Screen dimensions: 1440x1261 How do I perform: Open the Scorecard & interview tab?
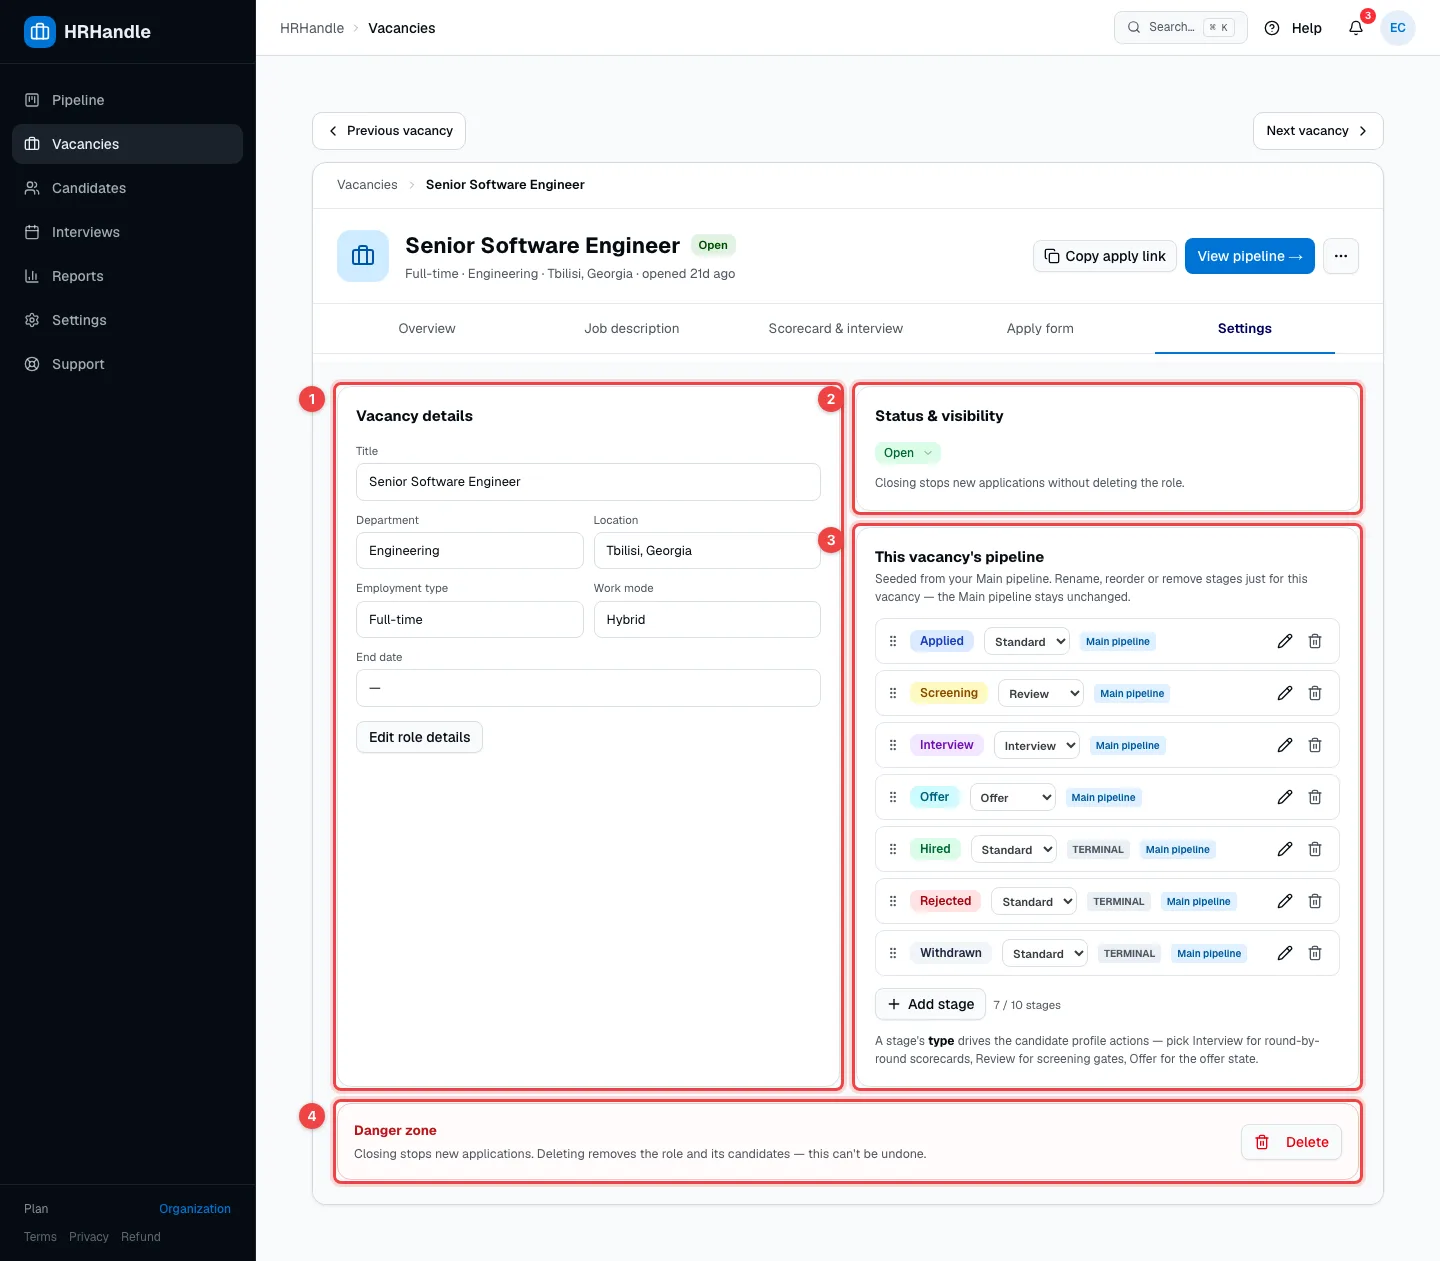coord(836,328)
